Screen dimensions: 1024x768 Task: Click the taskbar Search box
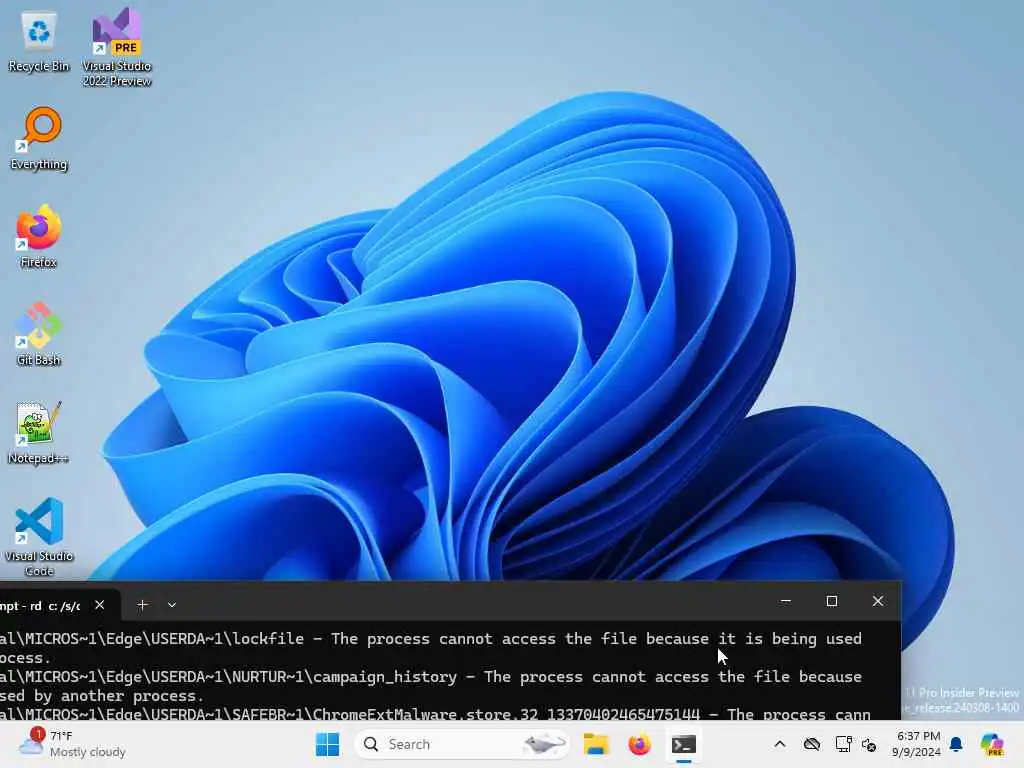coord(461,744)
